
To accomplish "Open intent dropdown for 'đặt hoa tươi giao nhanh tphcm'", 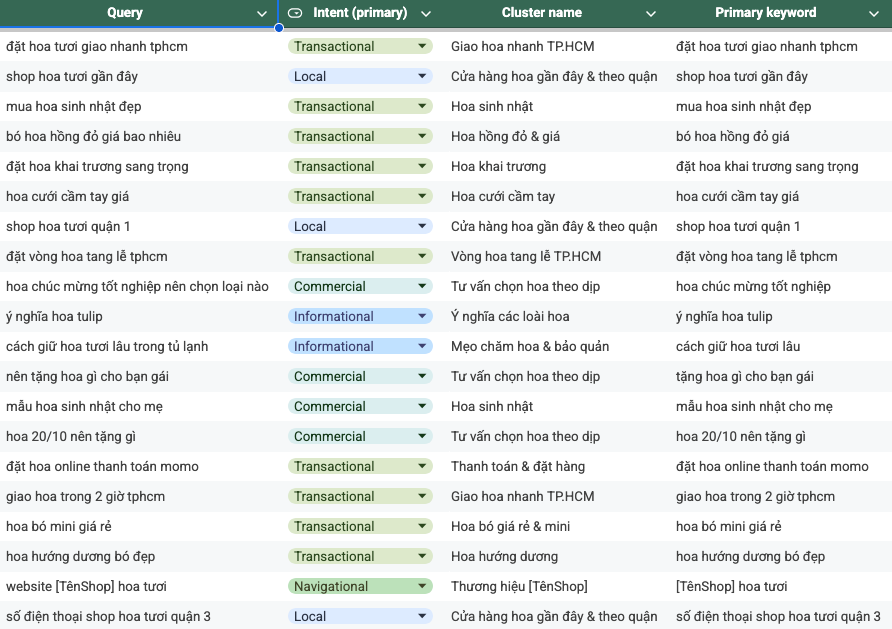I will 422,46.
